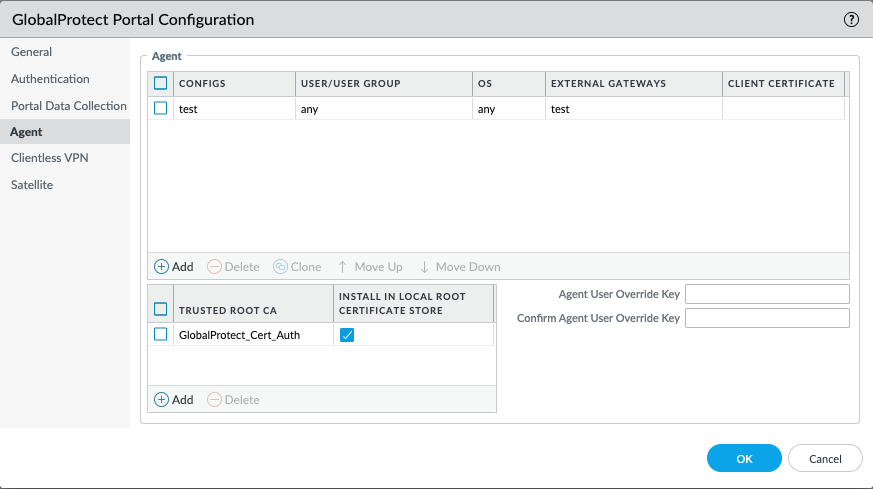The width and height of the screenshot is (873, 489).
Task: Click the TRUSTED ROOT CA column header
Action: (253, 304)
